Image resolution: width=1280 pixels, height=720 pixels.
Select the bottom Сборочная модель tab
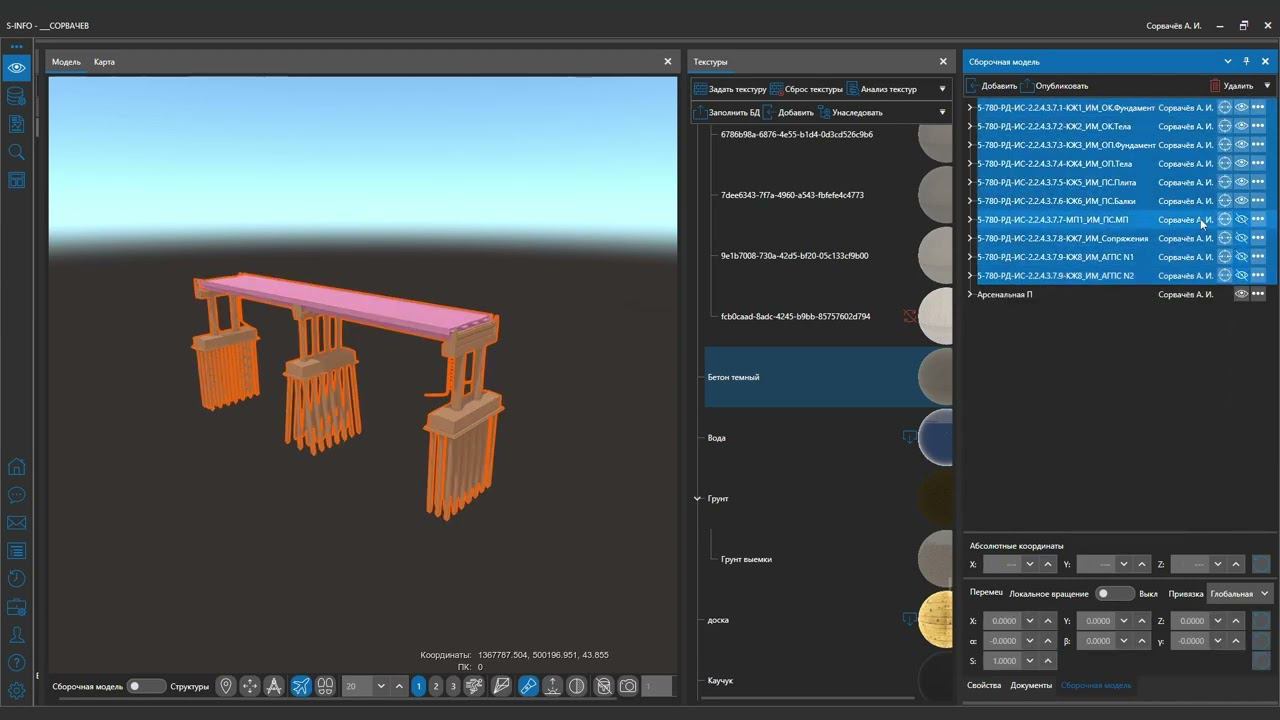1096,685
